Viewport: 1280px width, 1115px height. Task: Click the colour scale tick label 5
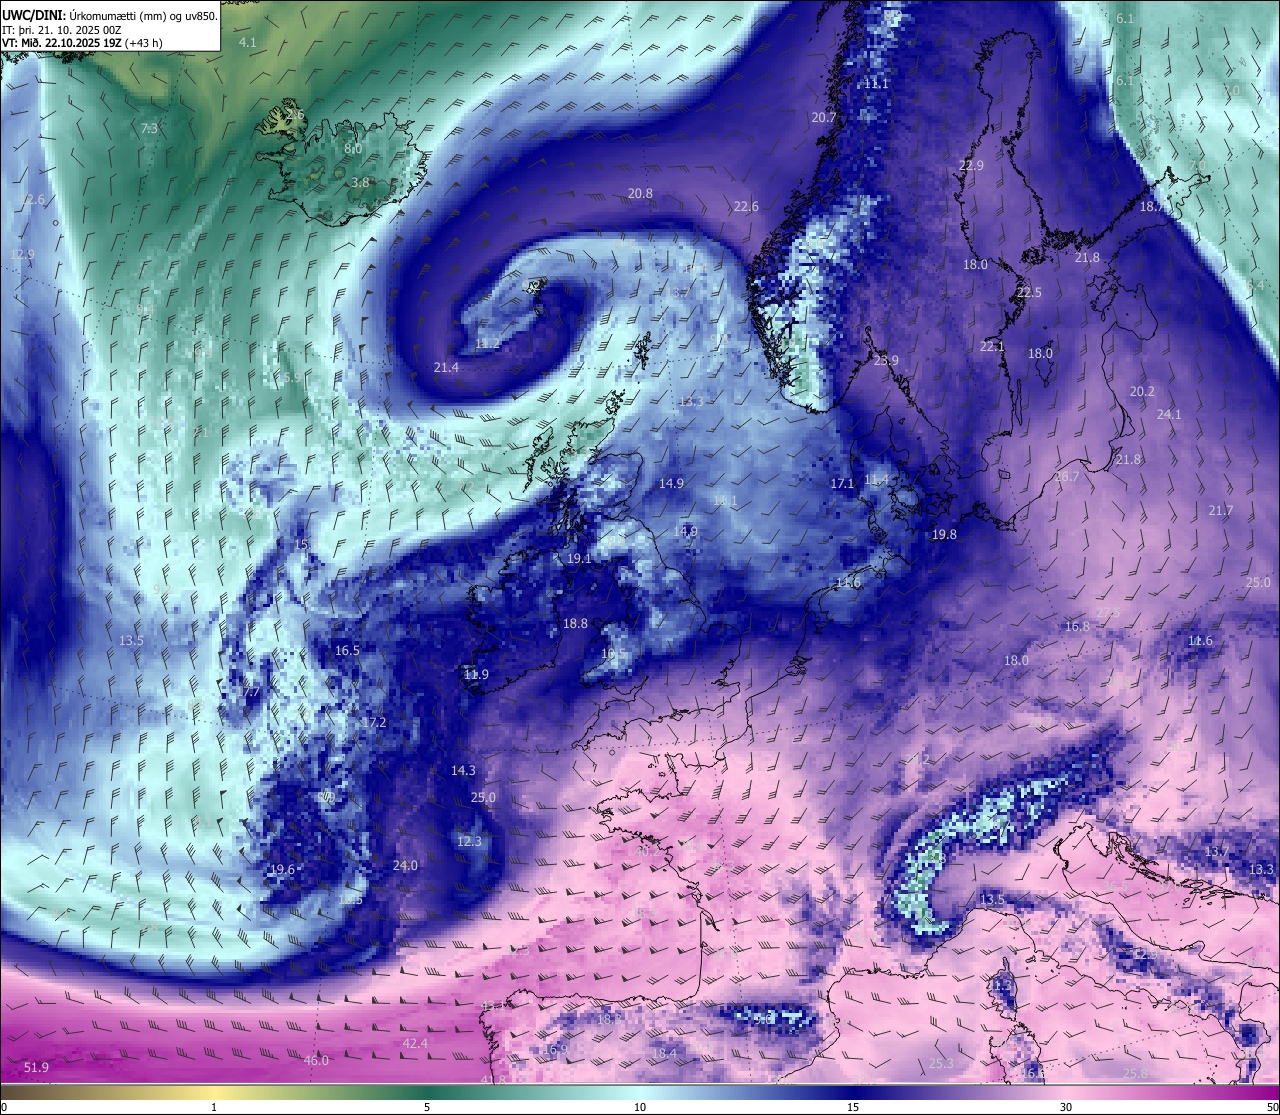(427, 1107)
